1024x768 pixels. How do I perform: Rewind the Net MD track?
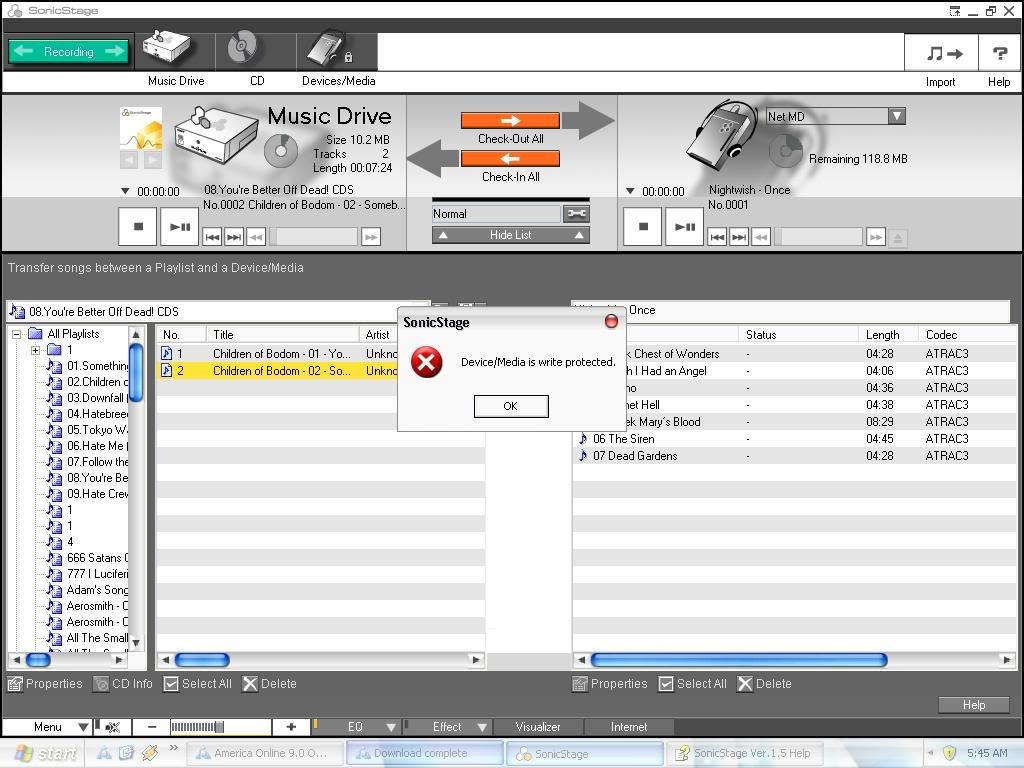click(761, 237)
